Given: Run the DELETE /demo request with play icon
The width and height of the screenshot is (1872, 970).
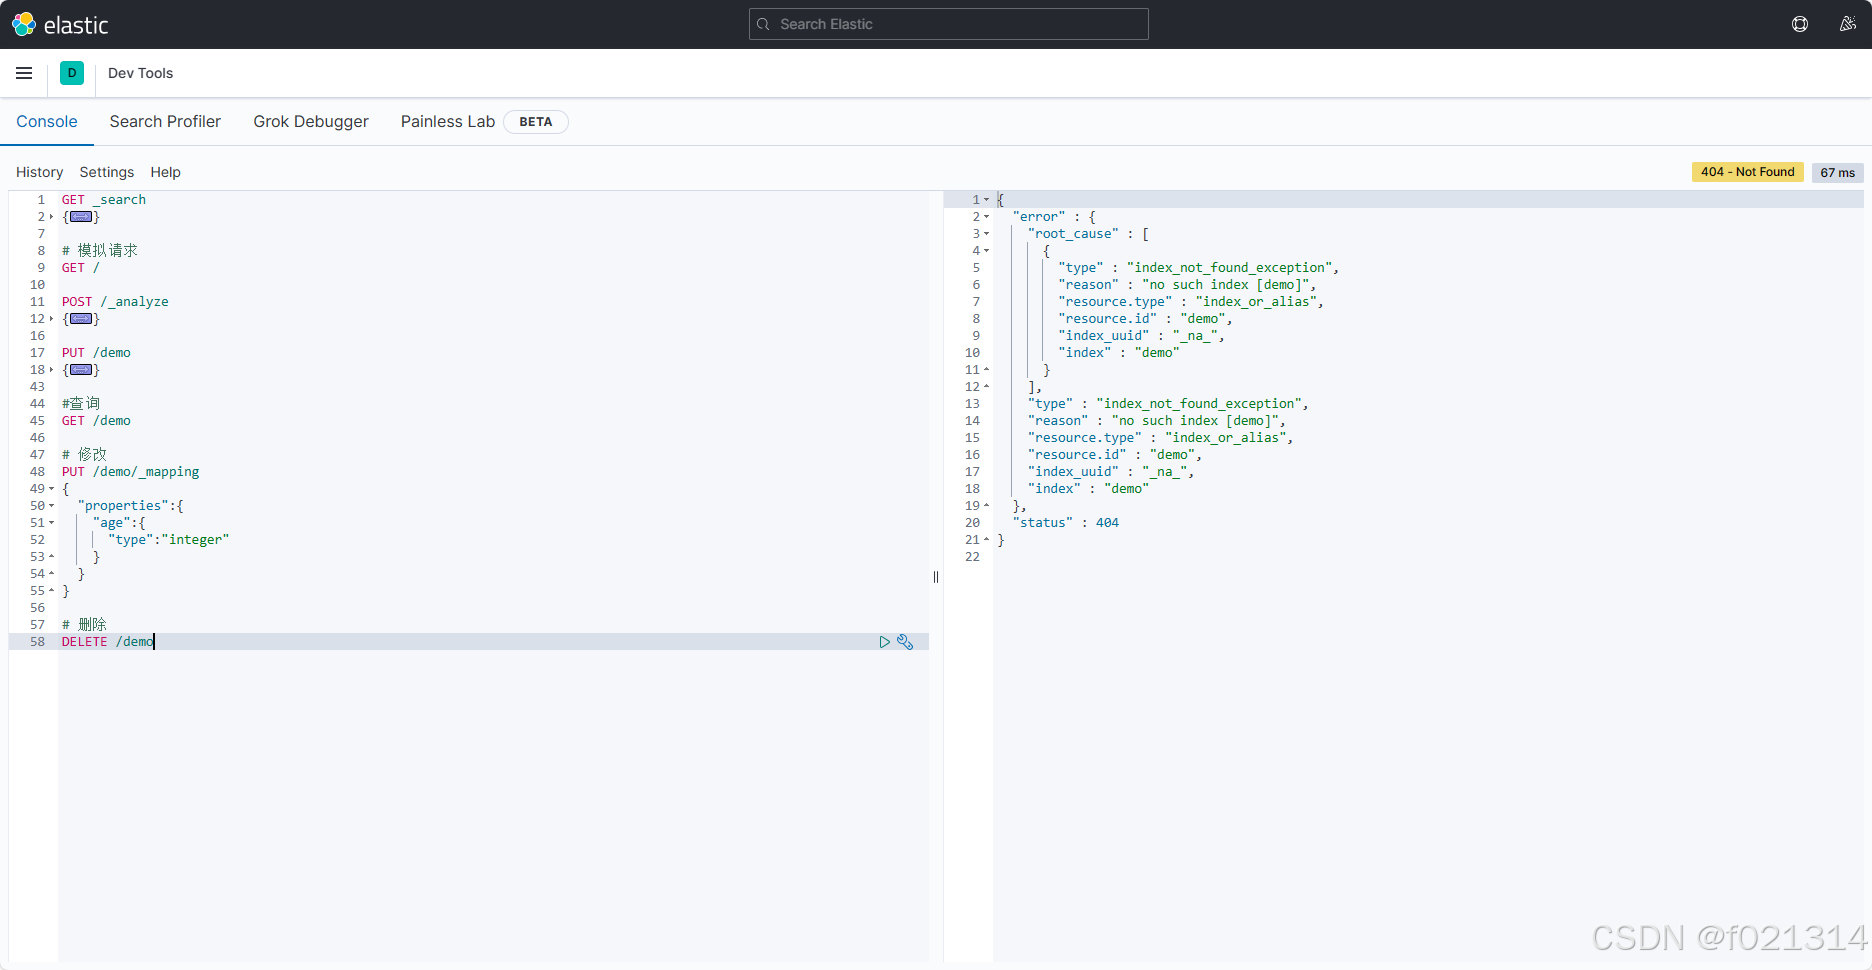Looking at the screenshot, I should [x=885, y=642].
